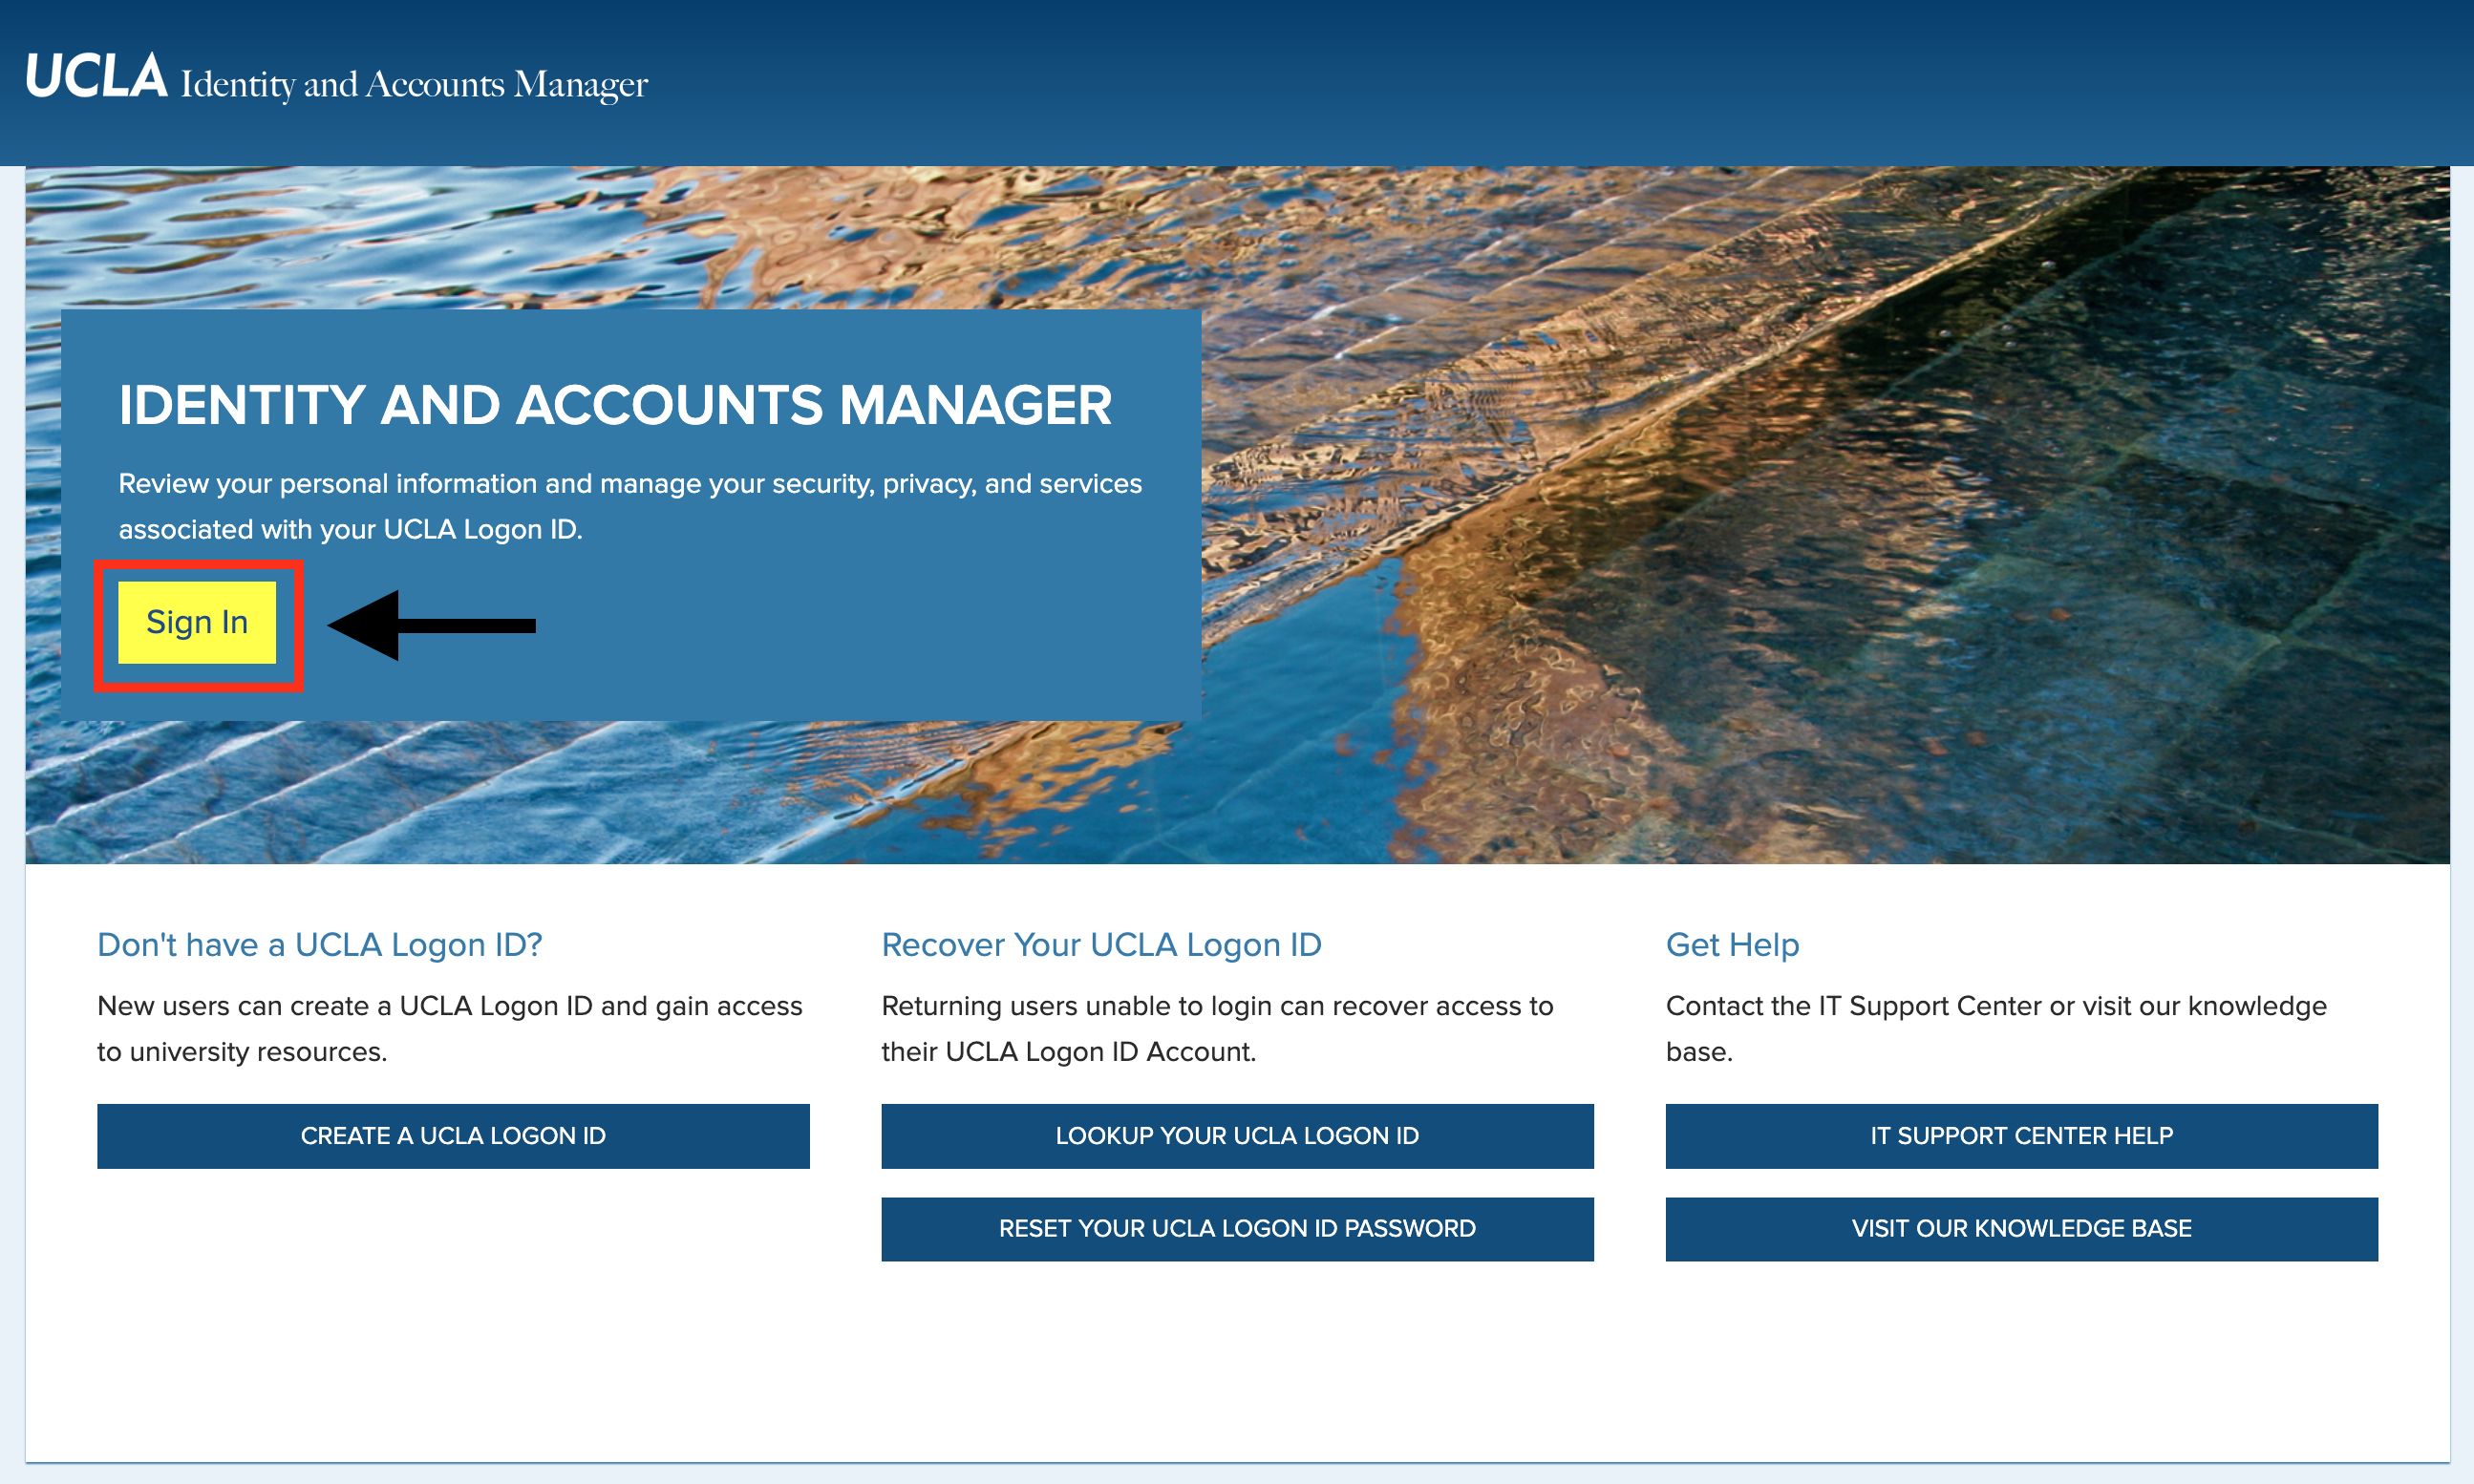Click "Don't have a UCLA Logon ID?" heading
Image resolution: width=2474 pixels, height=1484 pixels.
[319, 945]
